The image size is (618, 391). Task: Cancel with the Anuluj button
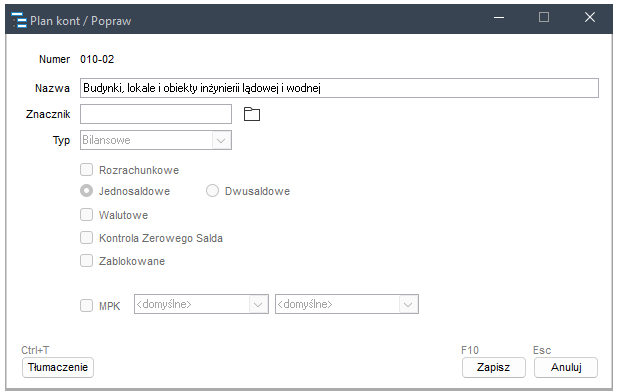click(x=566, y=367)
